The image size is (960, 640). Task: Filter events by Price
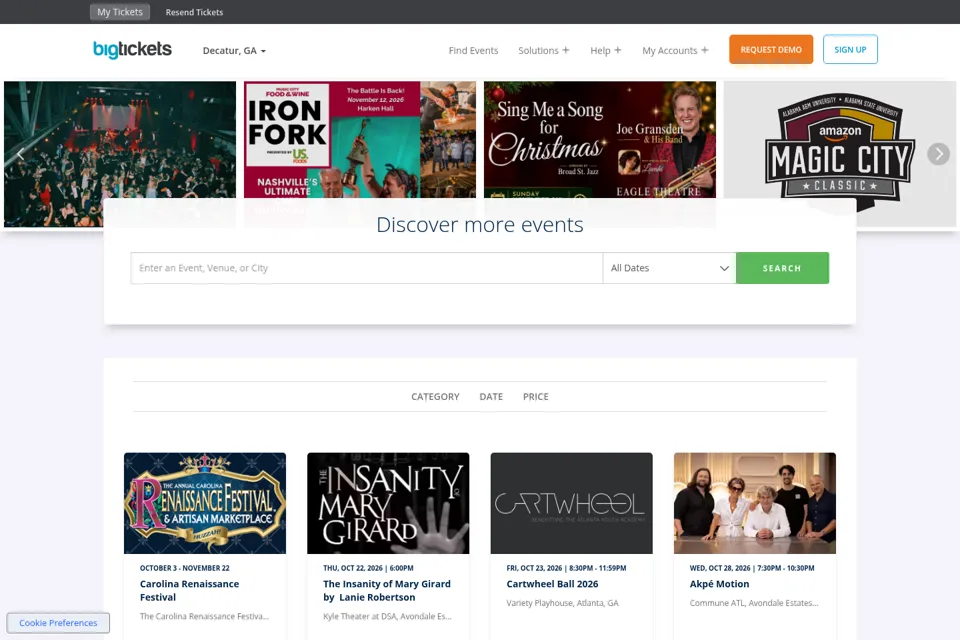click(x=536, y=396)
